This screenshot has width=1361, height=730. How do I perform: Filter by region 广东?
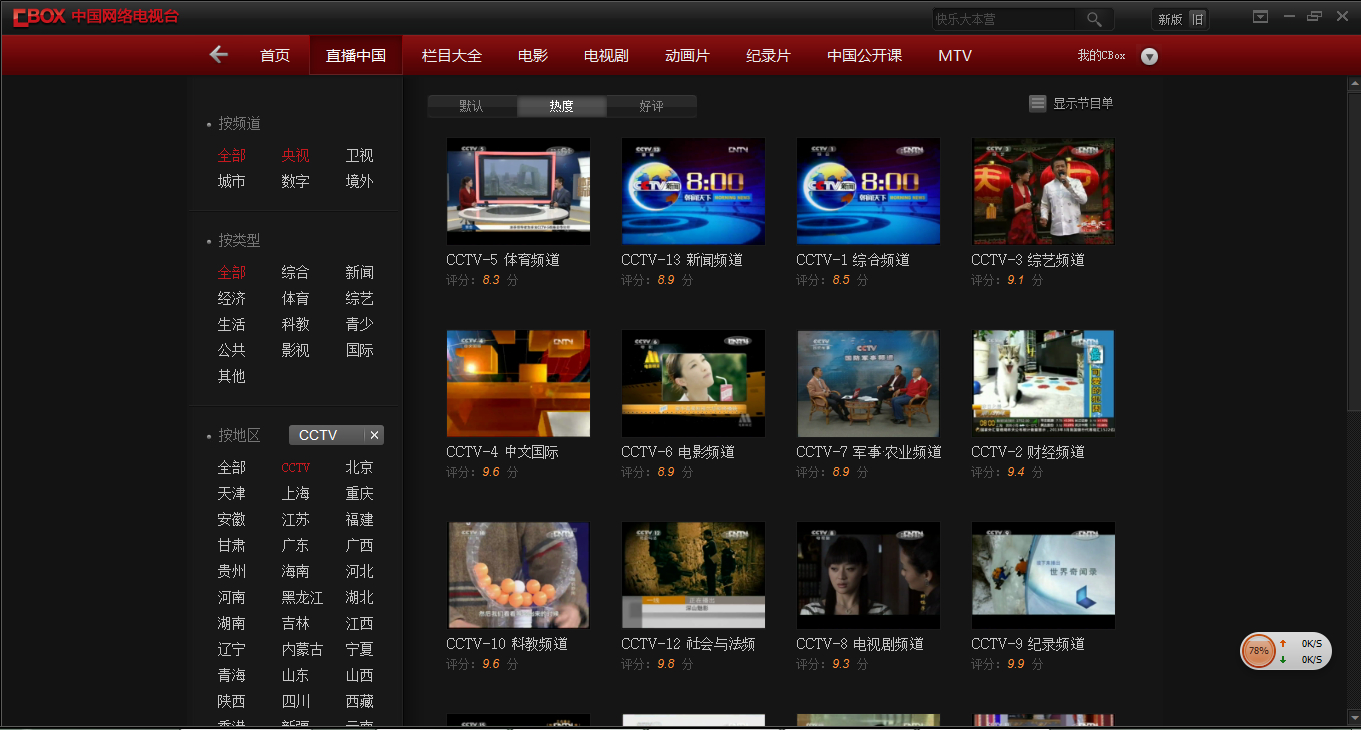coord(295,545)
